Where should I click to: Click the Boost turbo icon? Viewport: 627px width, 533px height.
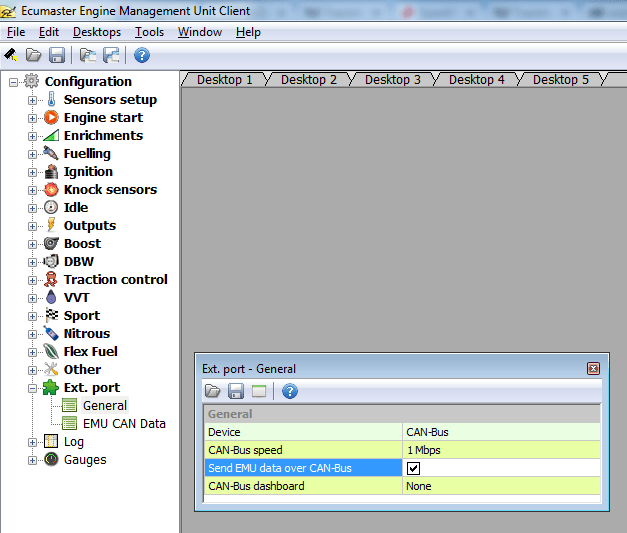tap(51, 243)
